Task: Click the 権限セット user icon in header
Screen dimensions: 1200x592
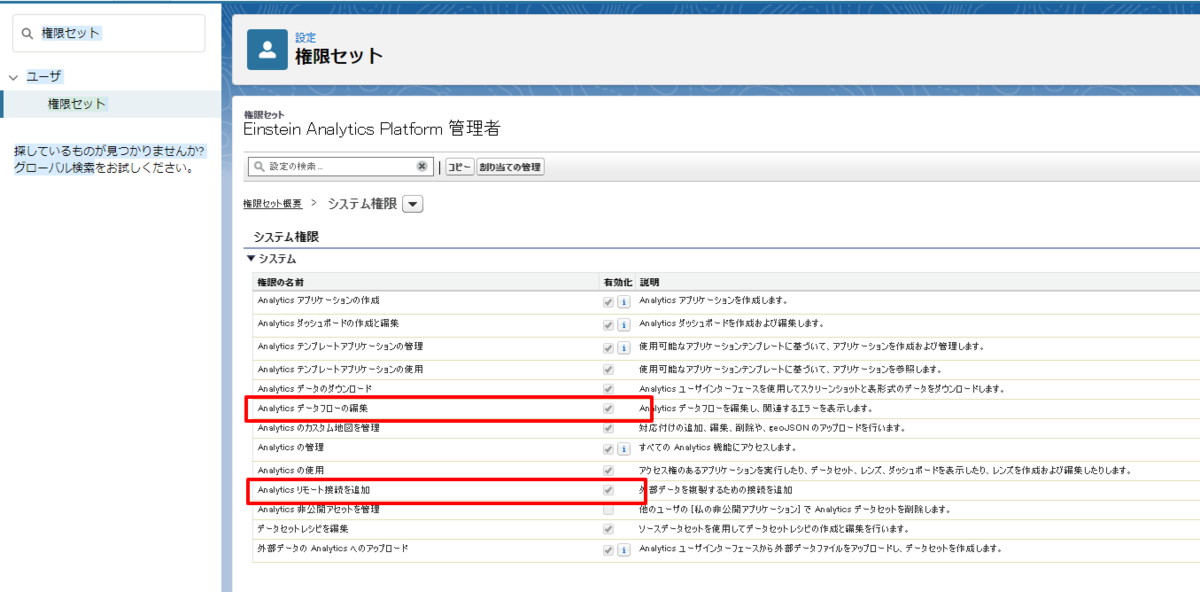Action: [267, 50]
